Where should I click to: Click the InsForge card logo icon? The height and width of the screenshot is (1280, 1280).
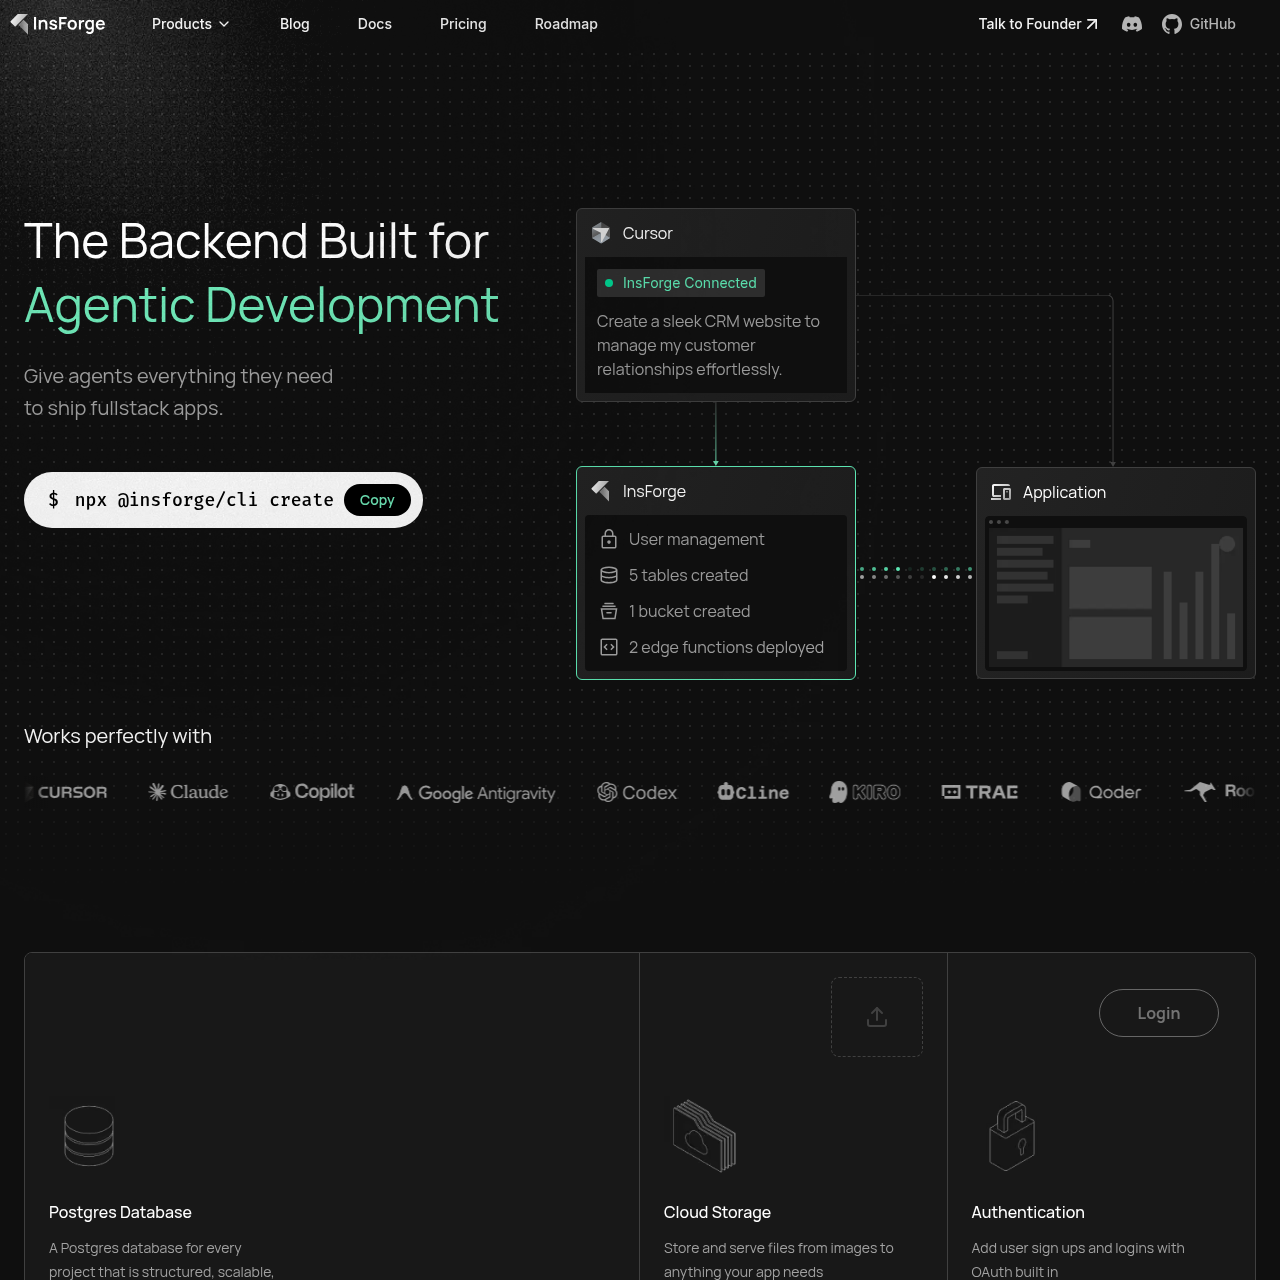click(601, 491)
